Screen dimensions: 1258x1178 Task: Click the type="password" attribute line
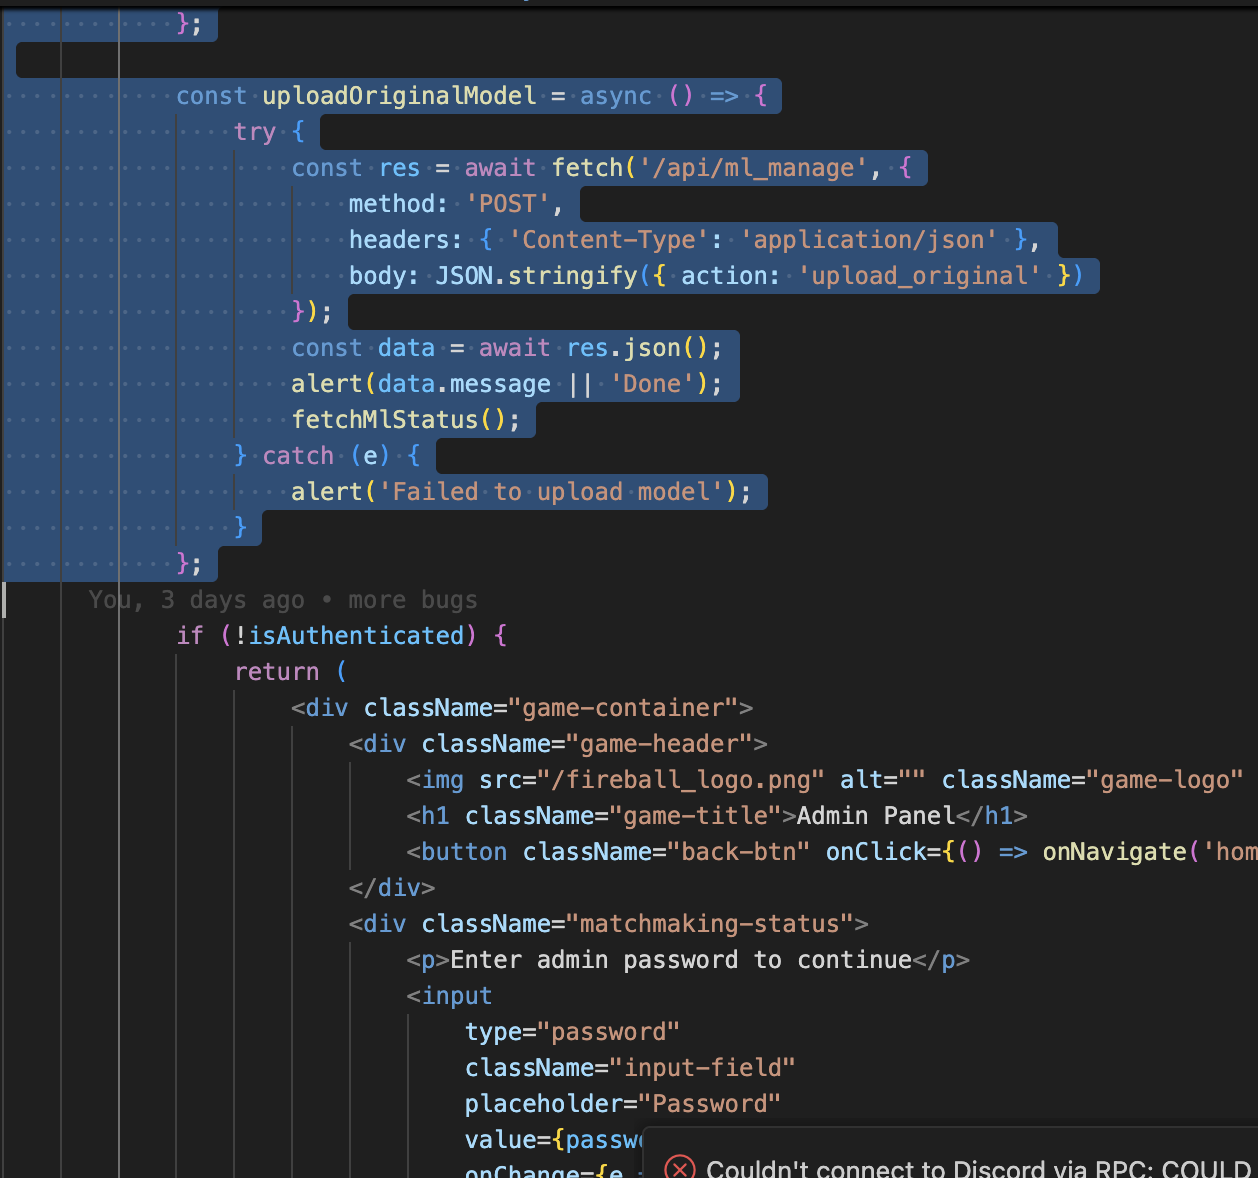coord(572,1032)
